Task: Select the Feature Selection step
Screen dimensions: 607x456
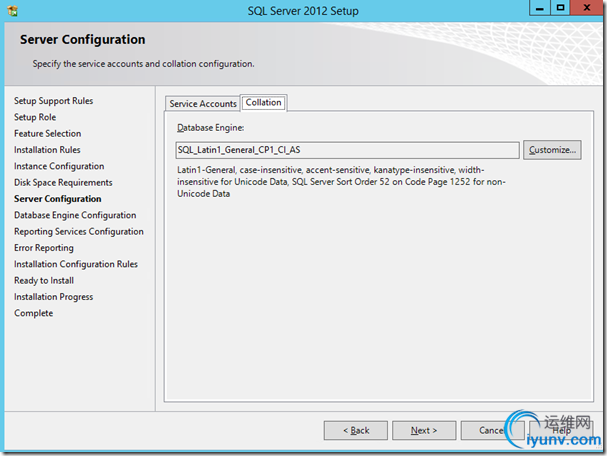Action: coord(48,133)
